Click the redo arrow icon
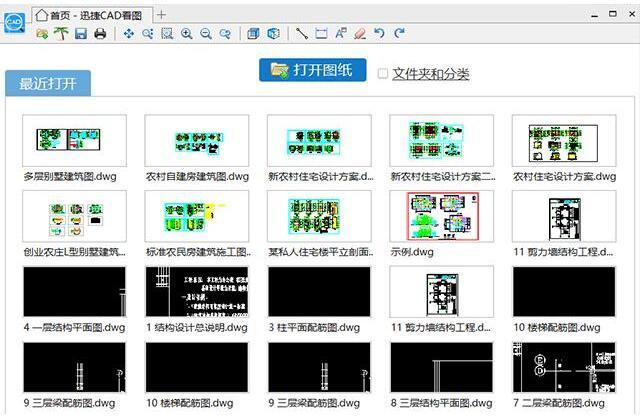 [399, 34]
